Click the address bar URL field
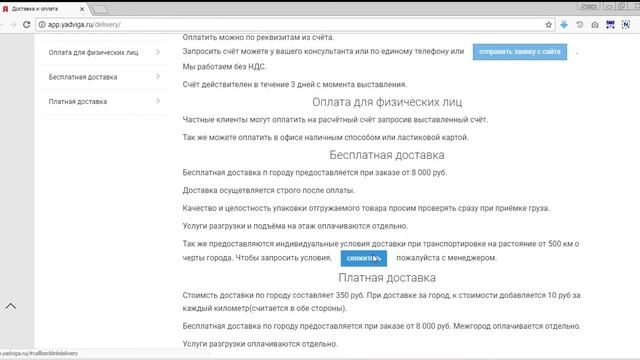The image size is (640, 360). click(294, 24)
